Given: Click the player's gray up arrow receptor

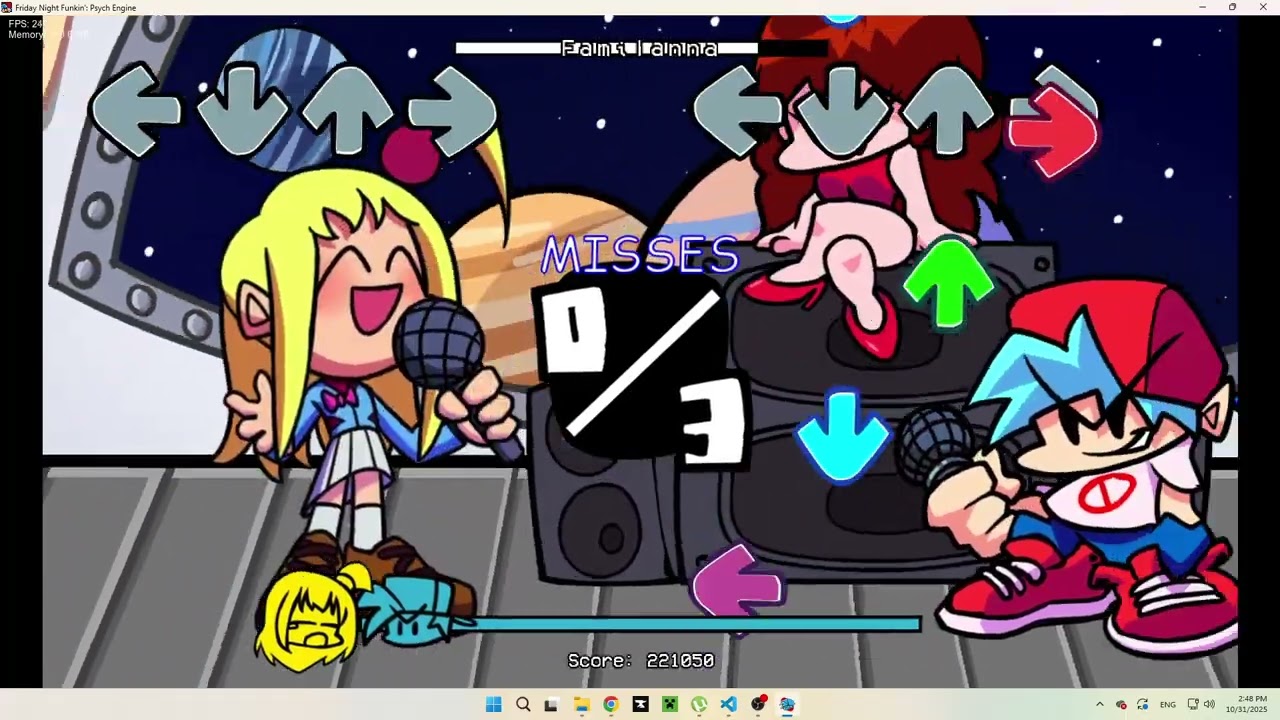Looking at the screenshot, I should coord(948,110).
